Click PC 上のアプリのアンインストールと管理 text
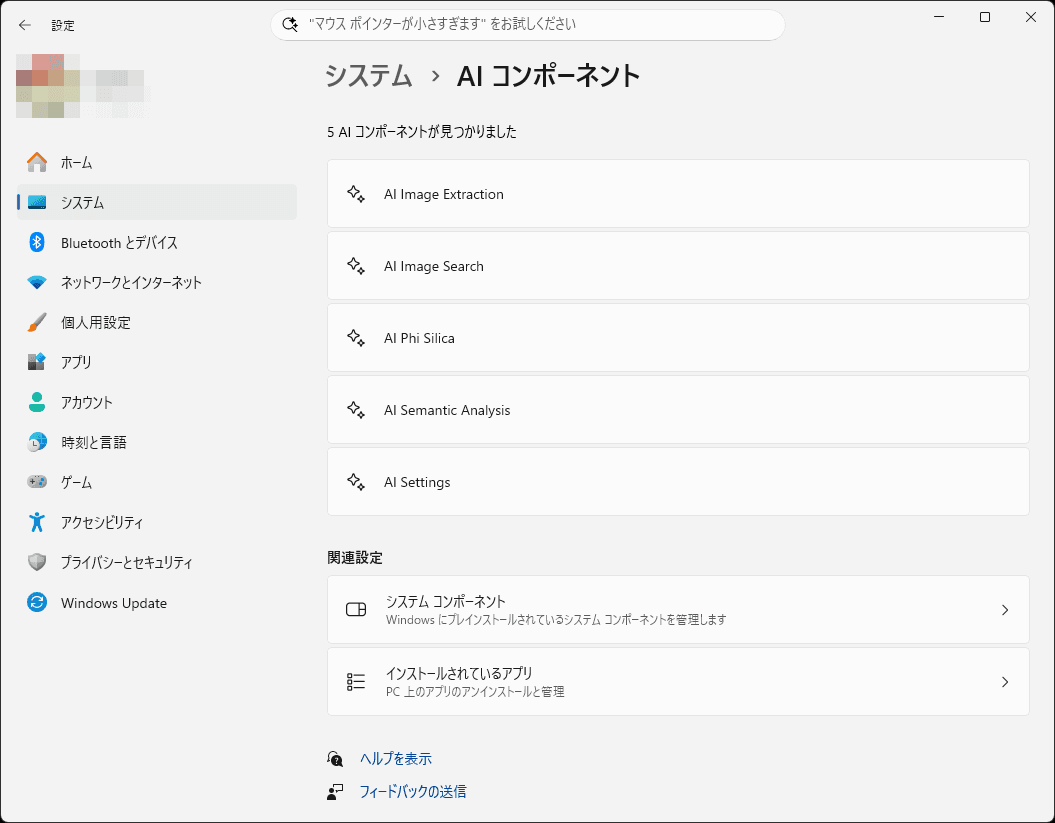 click(x=475, y=692)
